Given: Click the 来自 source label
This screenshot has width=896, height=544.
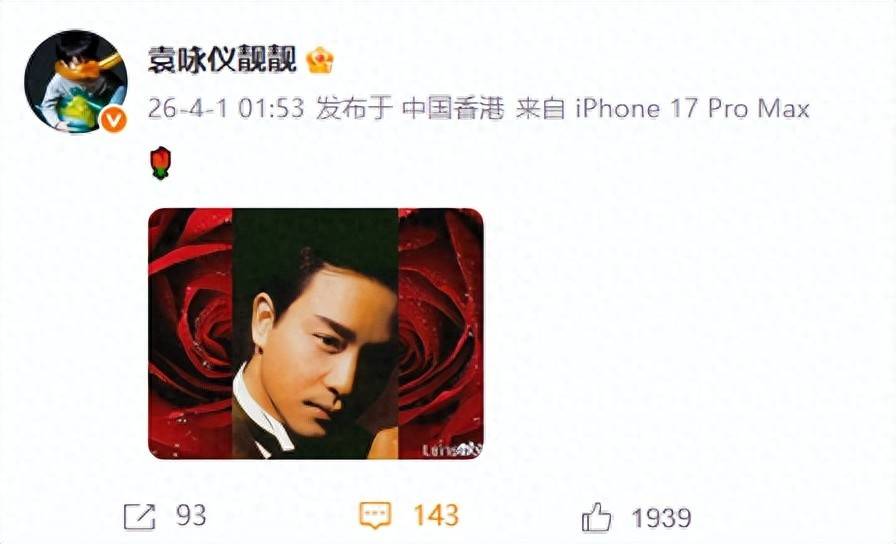Looking at the screenshot, I should pos(540,108).
